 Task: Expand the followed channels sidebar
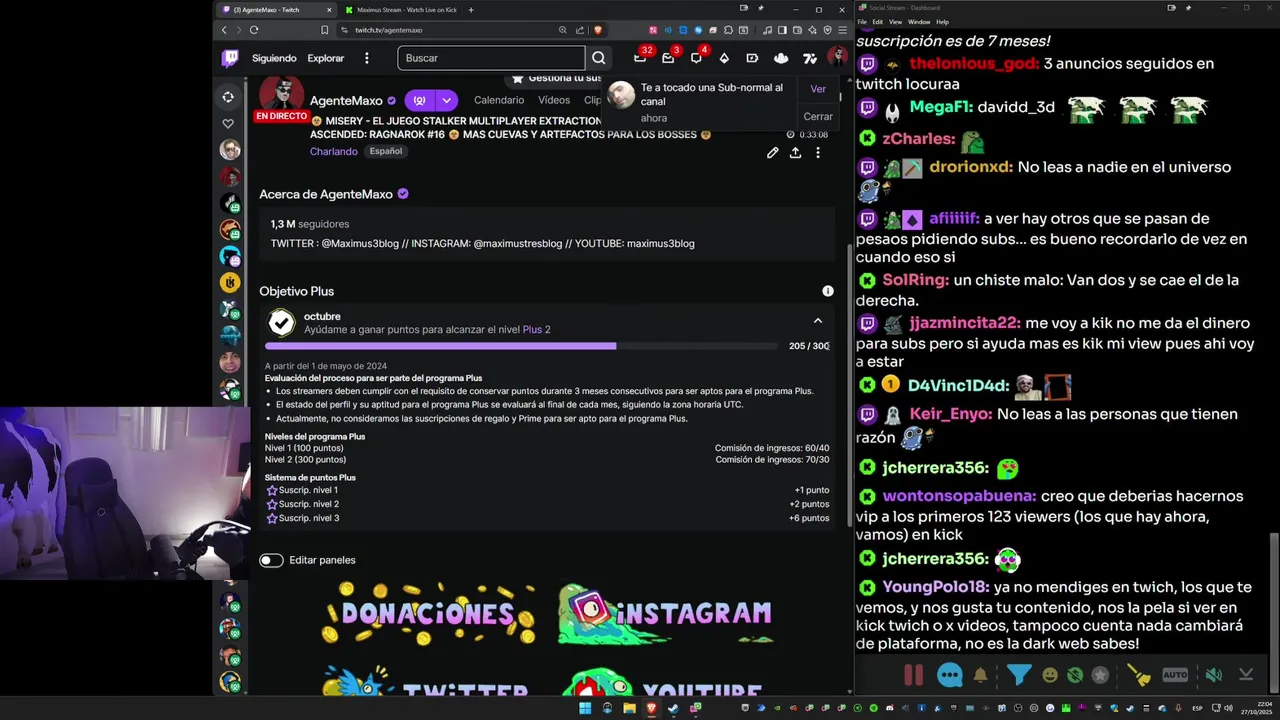(x=228, y=97)
